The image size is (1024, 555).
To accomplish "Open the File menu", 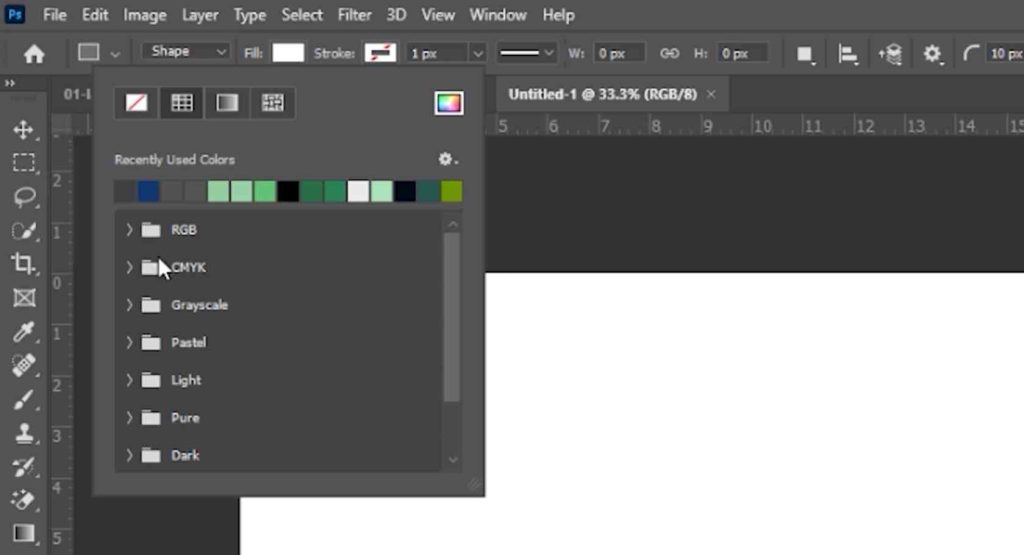I will (55, 15).
